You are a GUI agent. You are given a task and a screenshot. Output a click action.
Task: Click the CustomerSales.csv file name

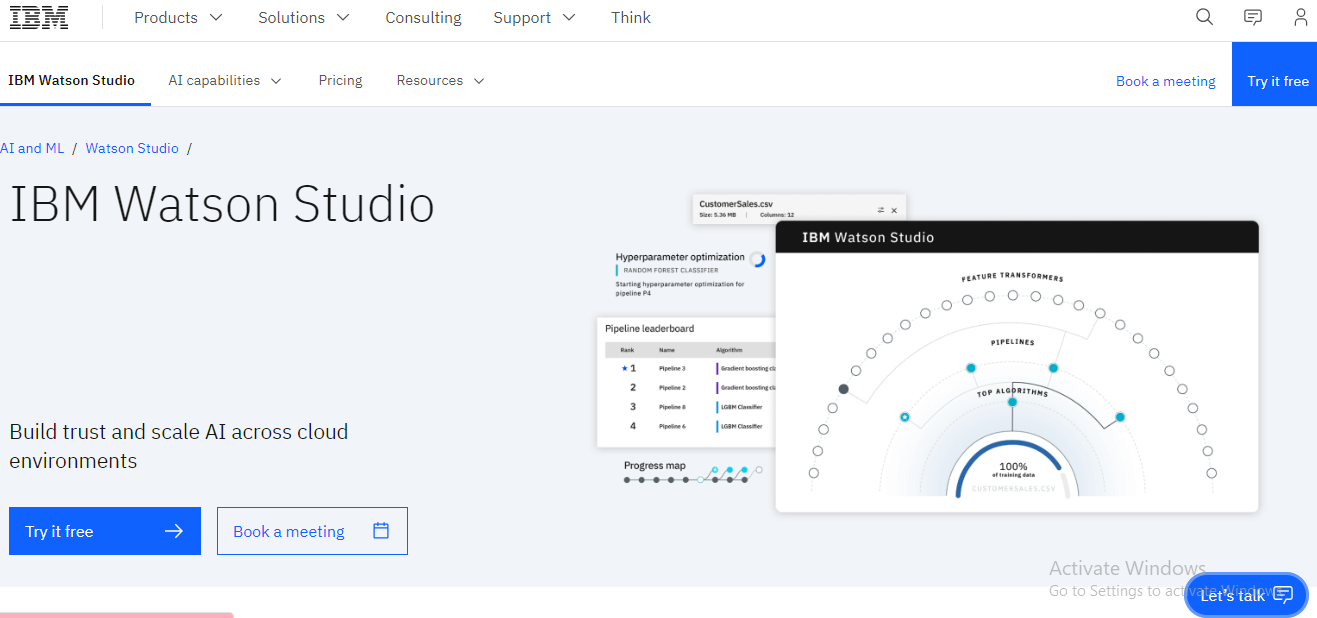click(736, 204)
